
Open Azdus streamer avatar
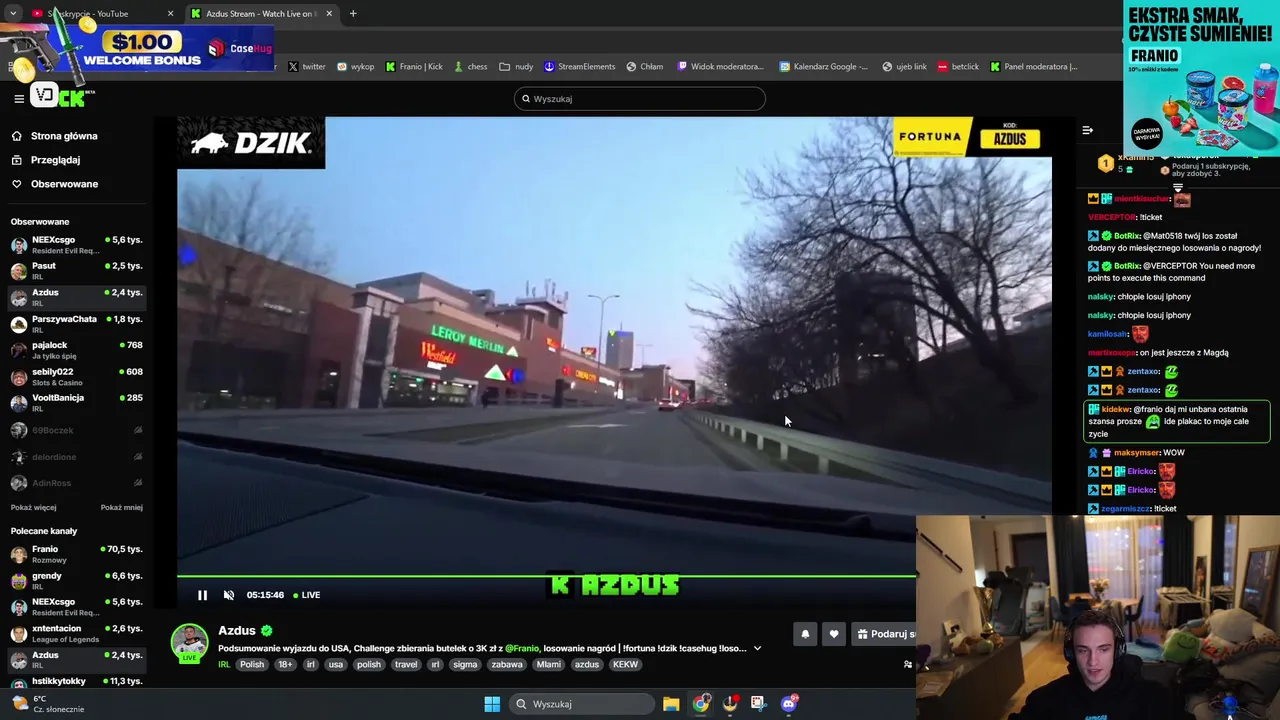[x=189, y=643]
